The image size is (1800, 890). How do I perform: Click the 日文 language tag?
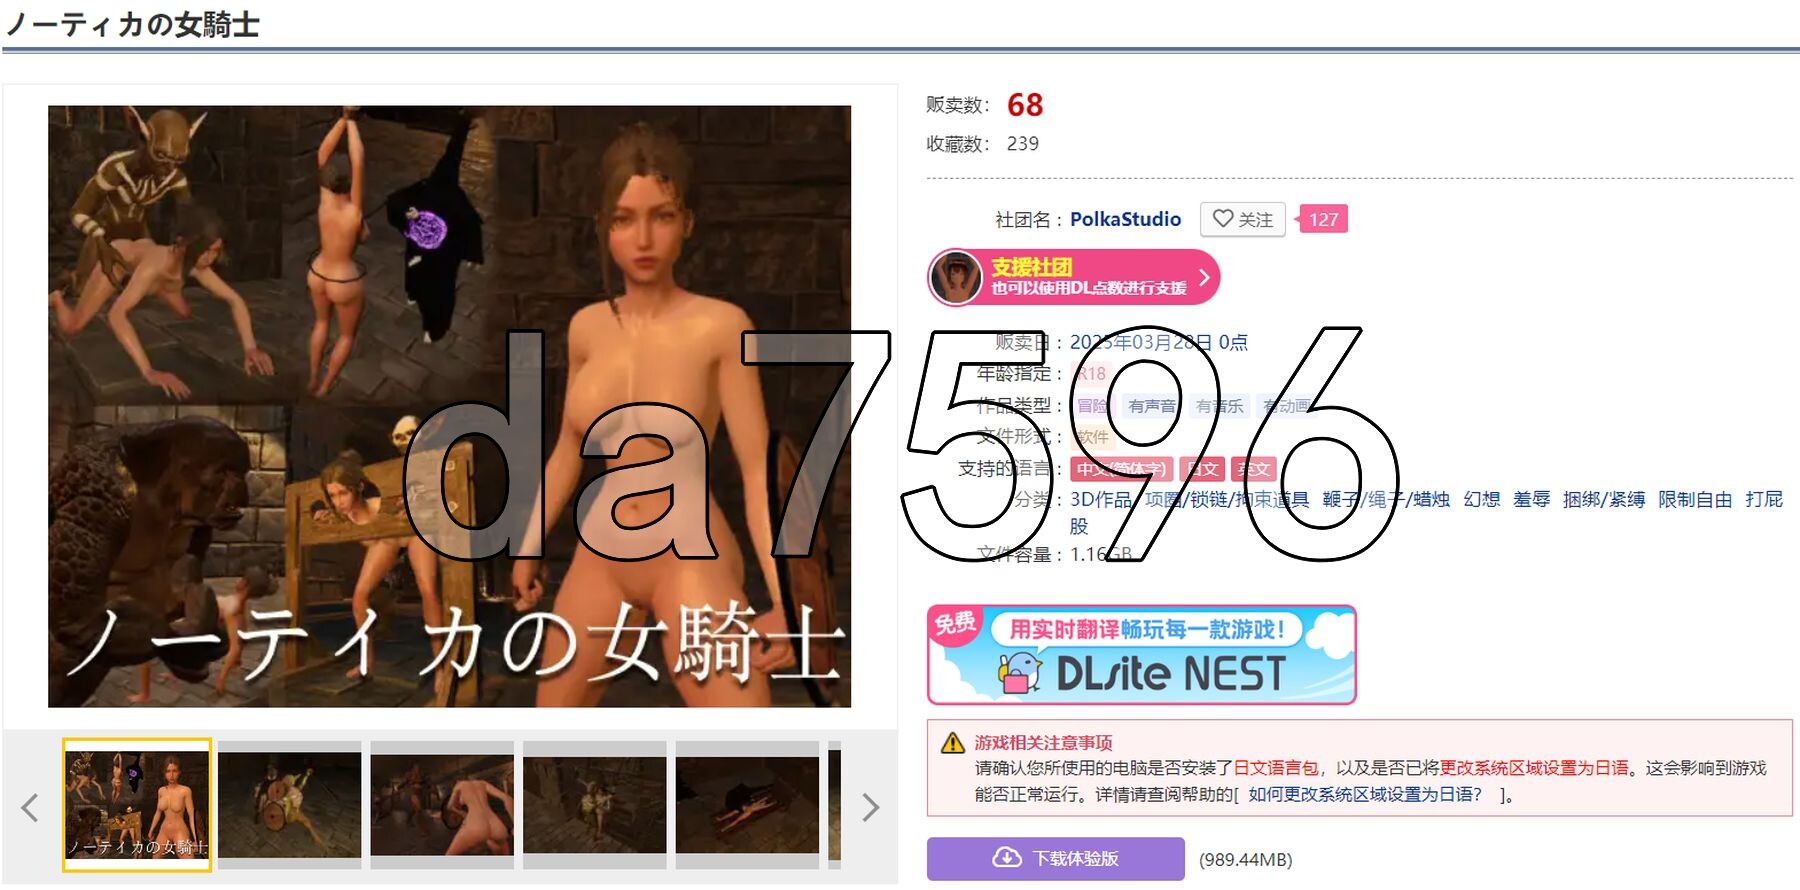(1202, 469)
